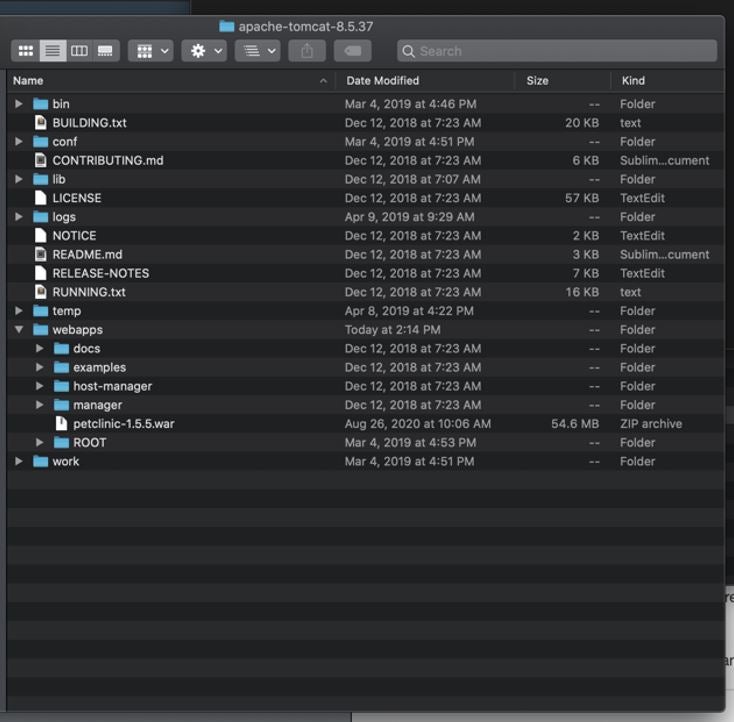Open the gear Action menu
Image resolution: width=734 pixels, height=722 pixels.
point(204,51)
